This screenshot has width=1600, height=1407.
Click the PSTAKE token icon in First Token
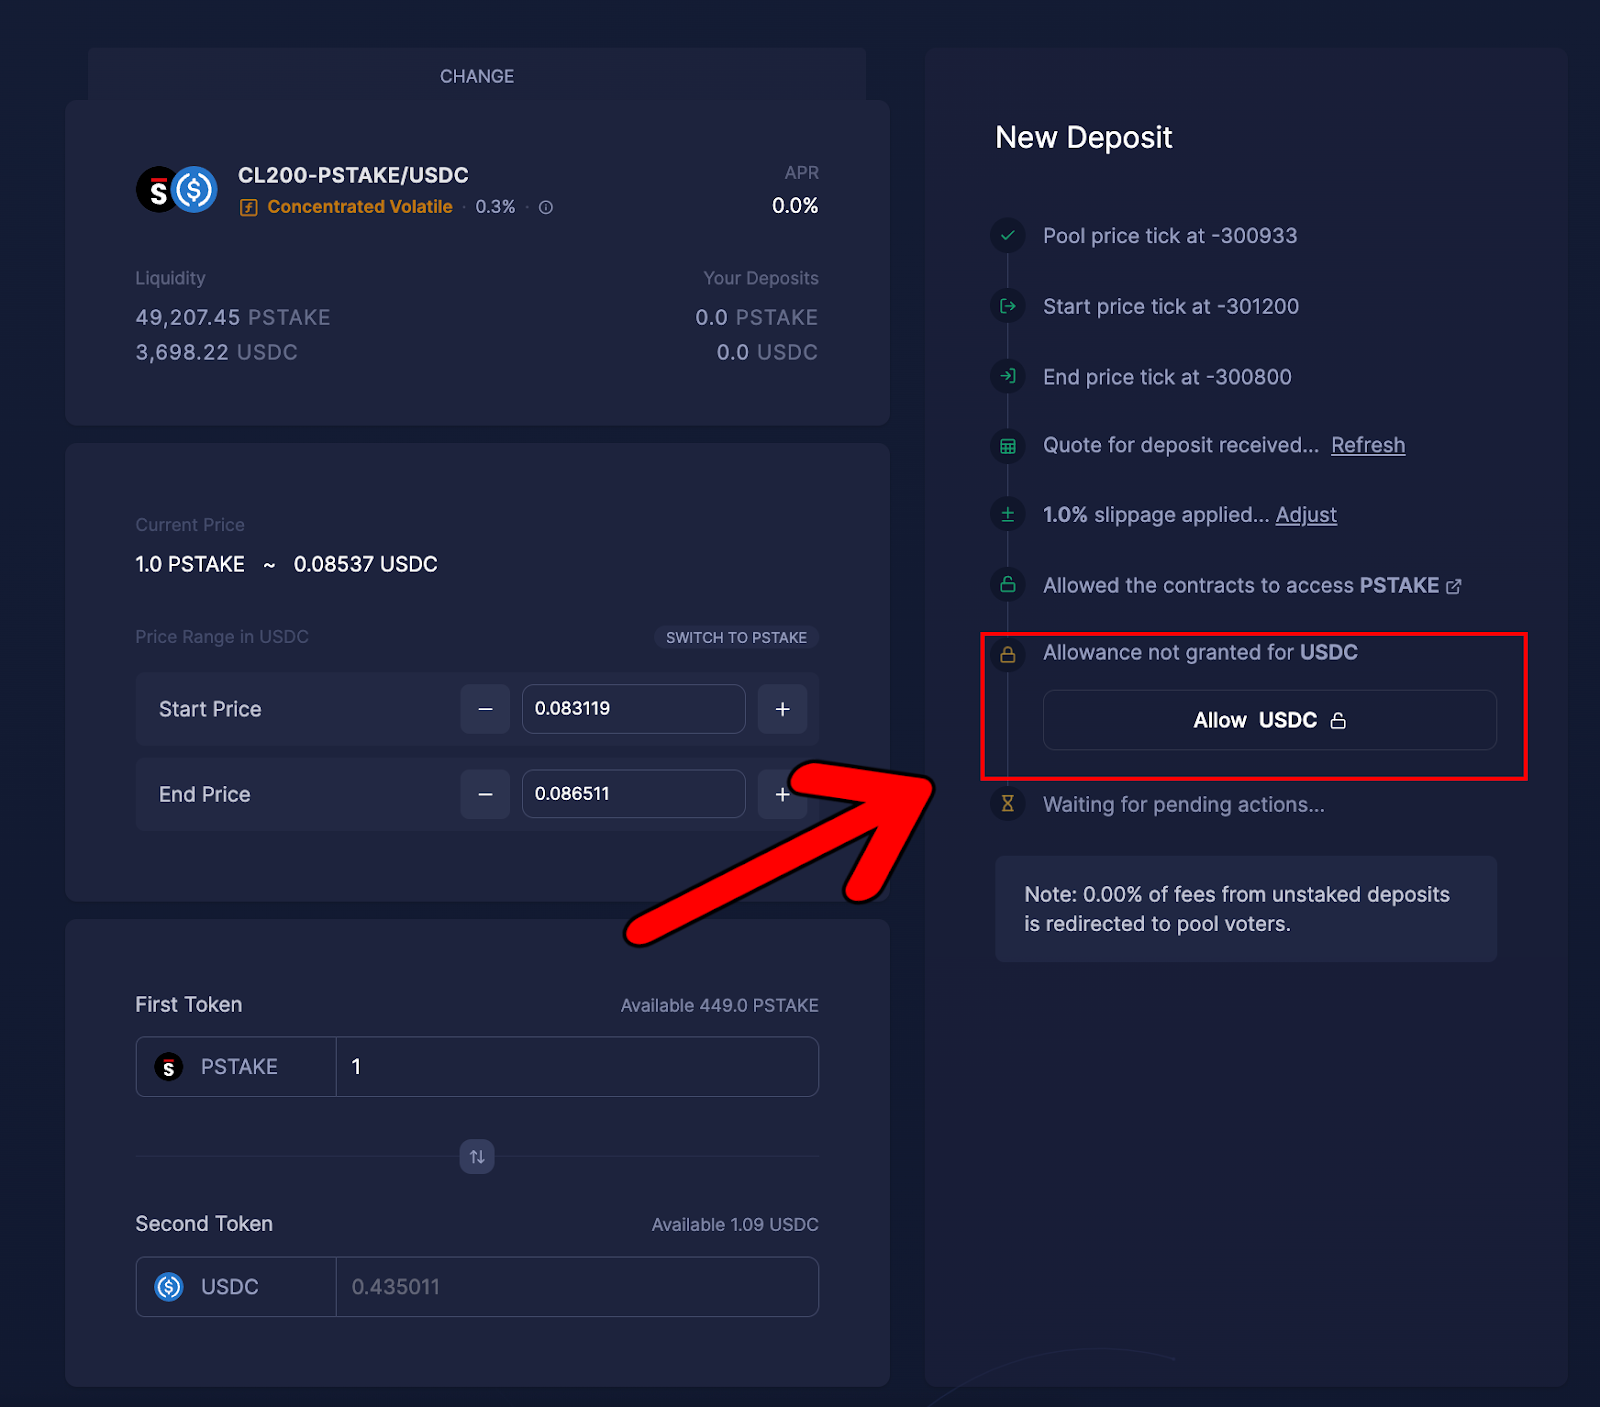(169, 1067)
